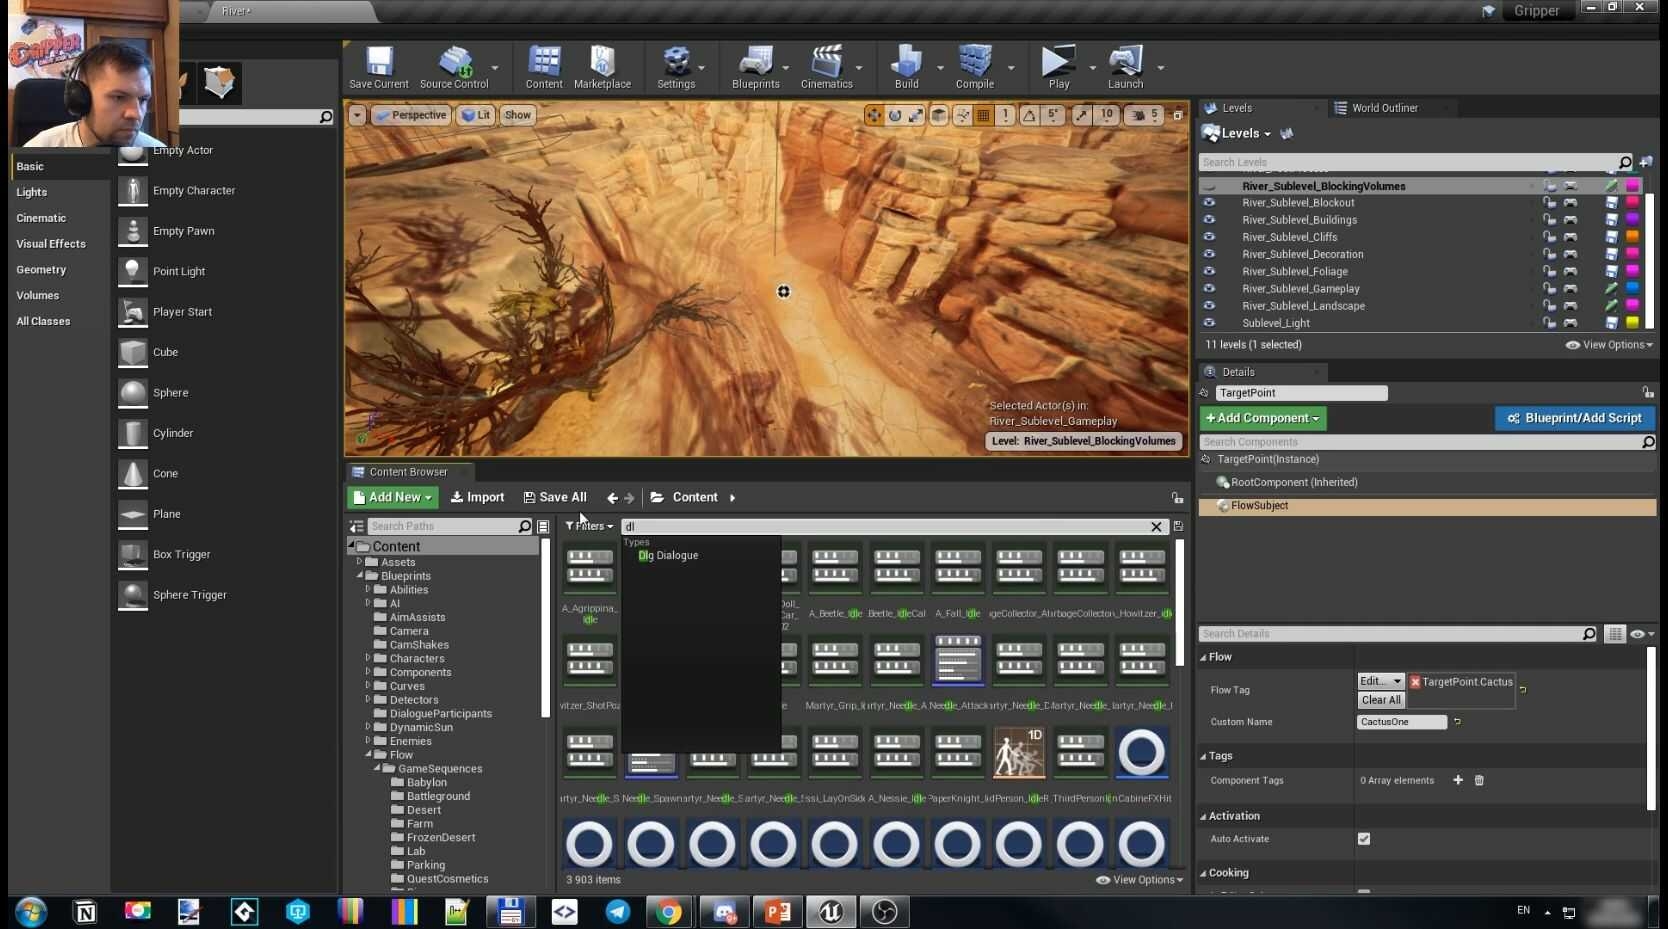
Task: Select the Geometry category
Action: [x=41, y=270]
